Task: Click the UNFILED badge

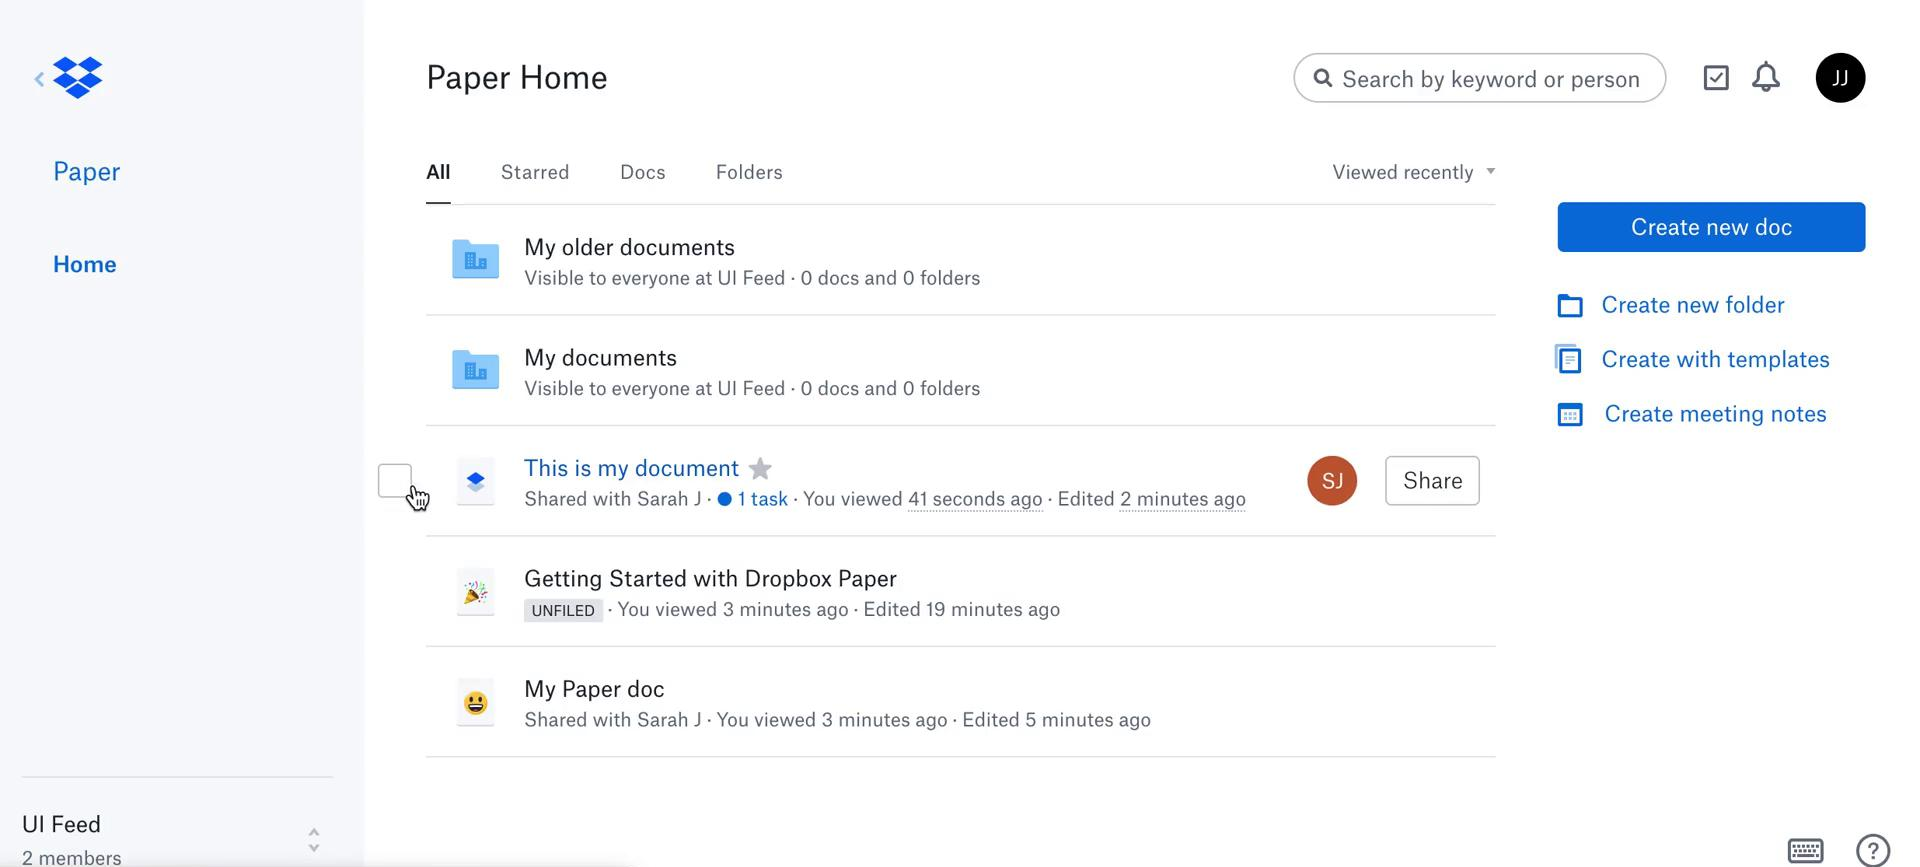Action: 563,610
